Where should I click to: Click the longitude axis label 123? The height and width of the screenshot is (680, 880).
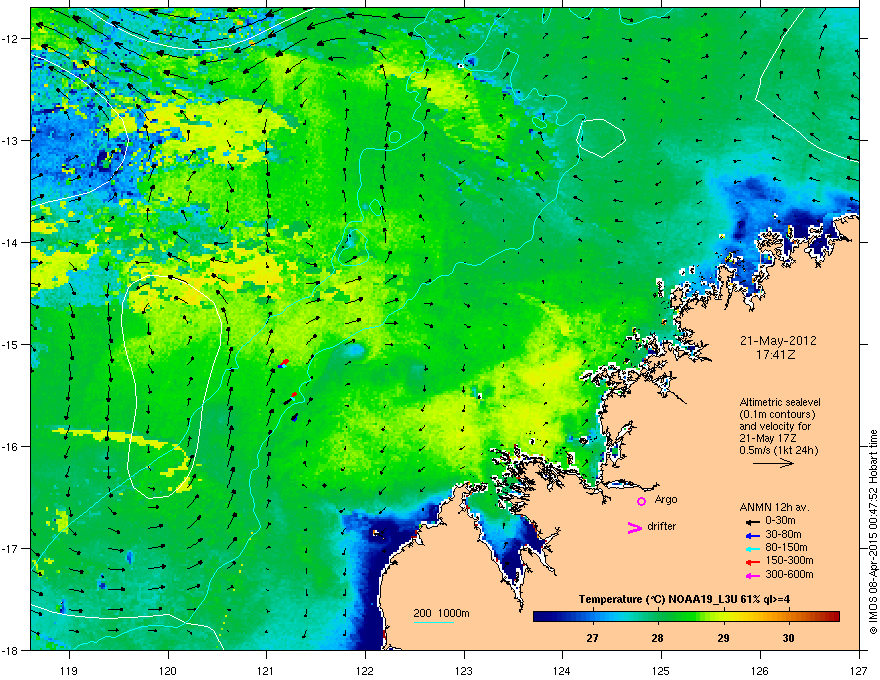[x=464, y=670]
